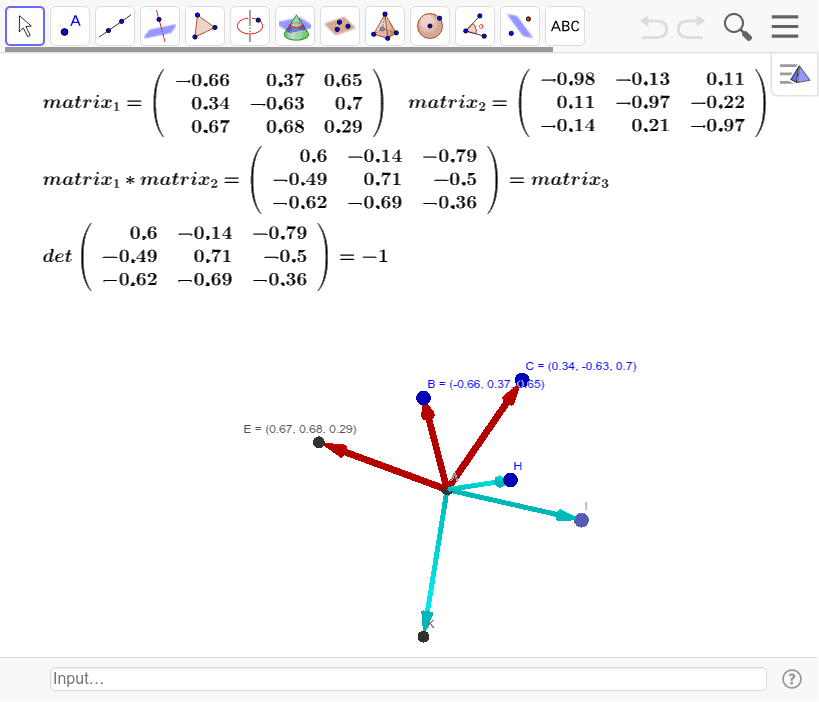Click the Undo arrow

(654, 27)
